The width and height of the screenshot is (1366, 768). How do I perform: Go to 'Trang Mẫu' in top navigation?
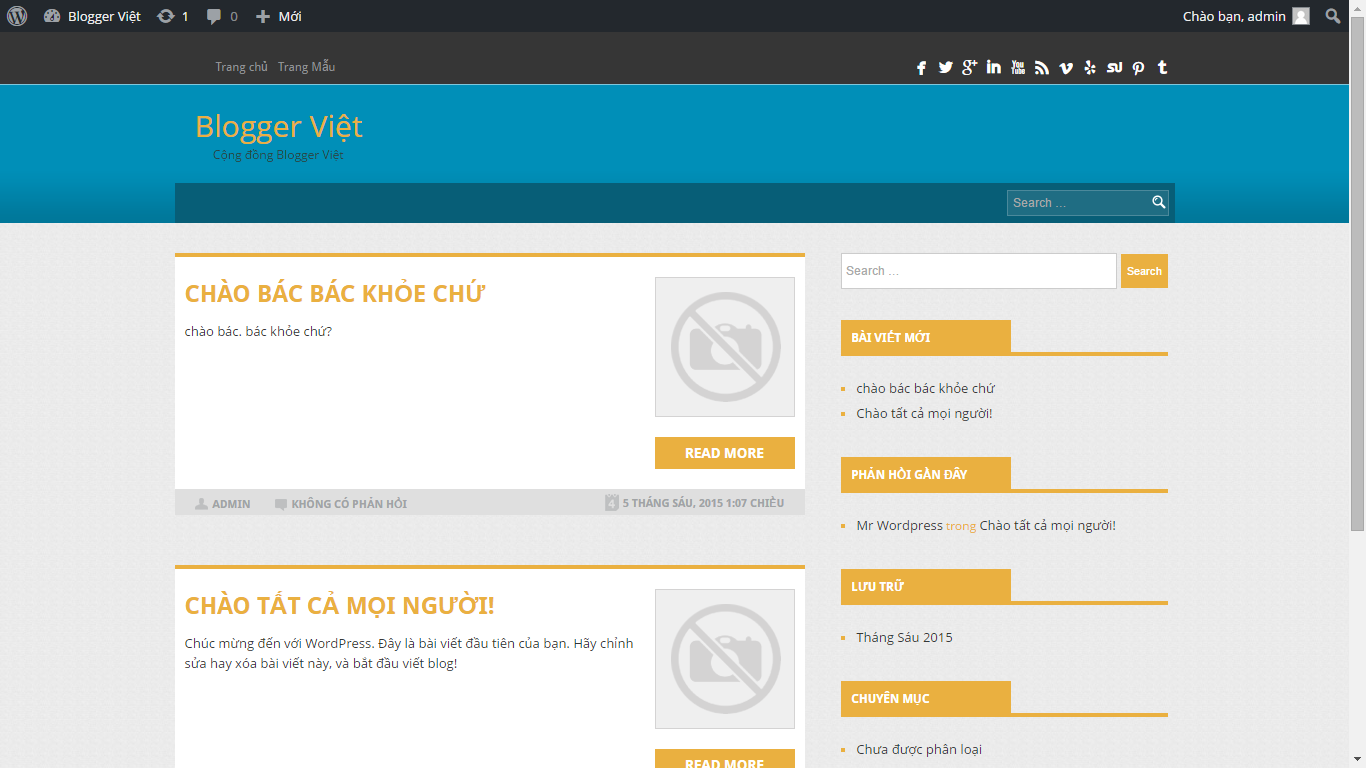pos(306,67)
